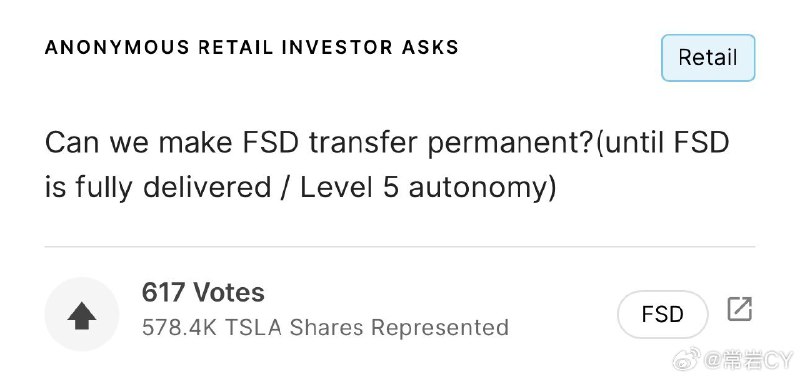This screenshot has width=800, height=379.
Task: Select the FSD topic tag
Action: (662, 314)
